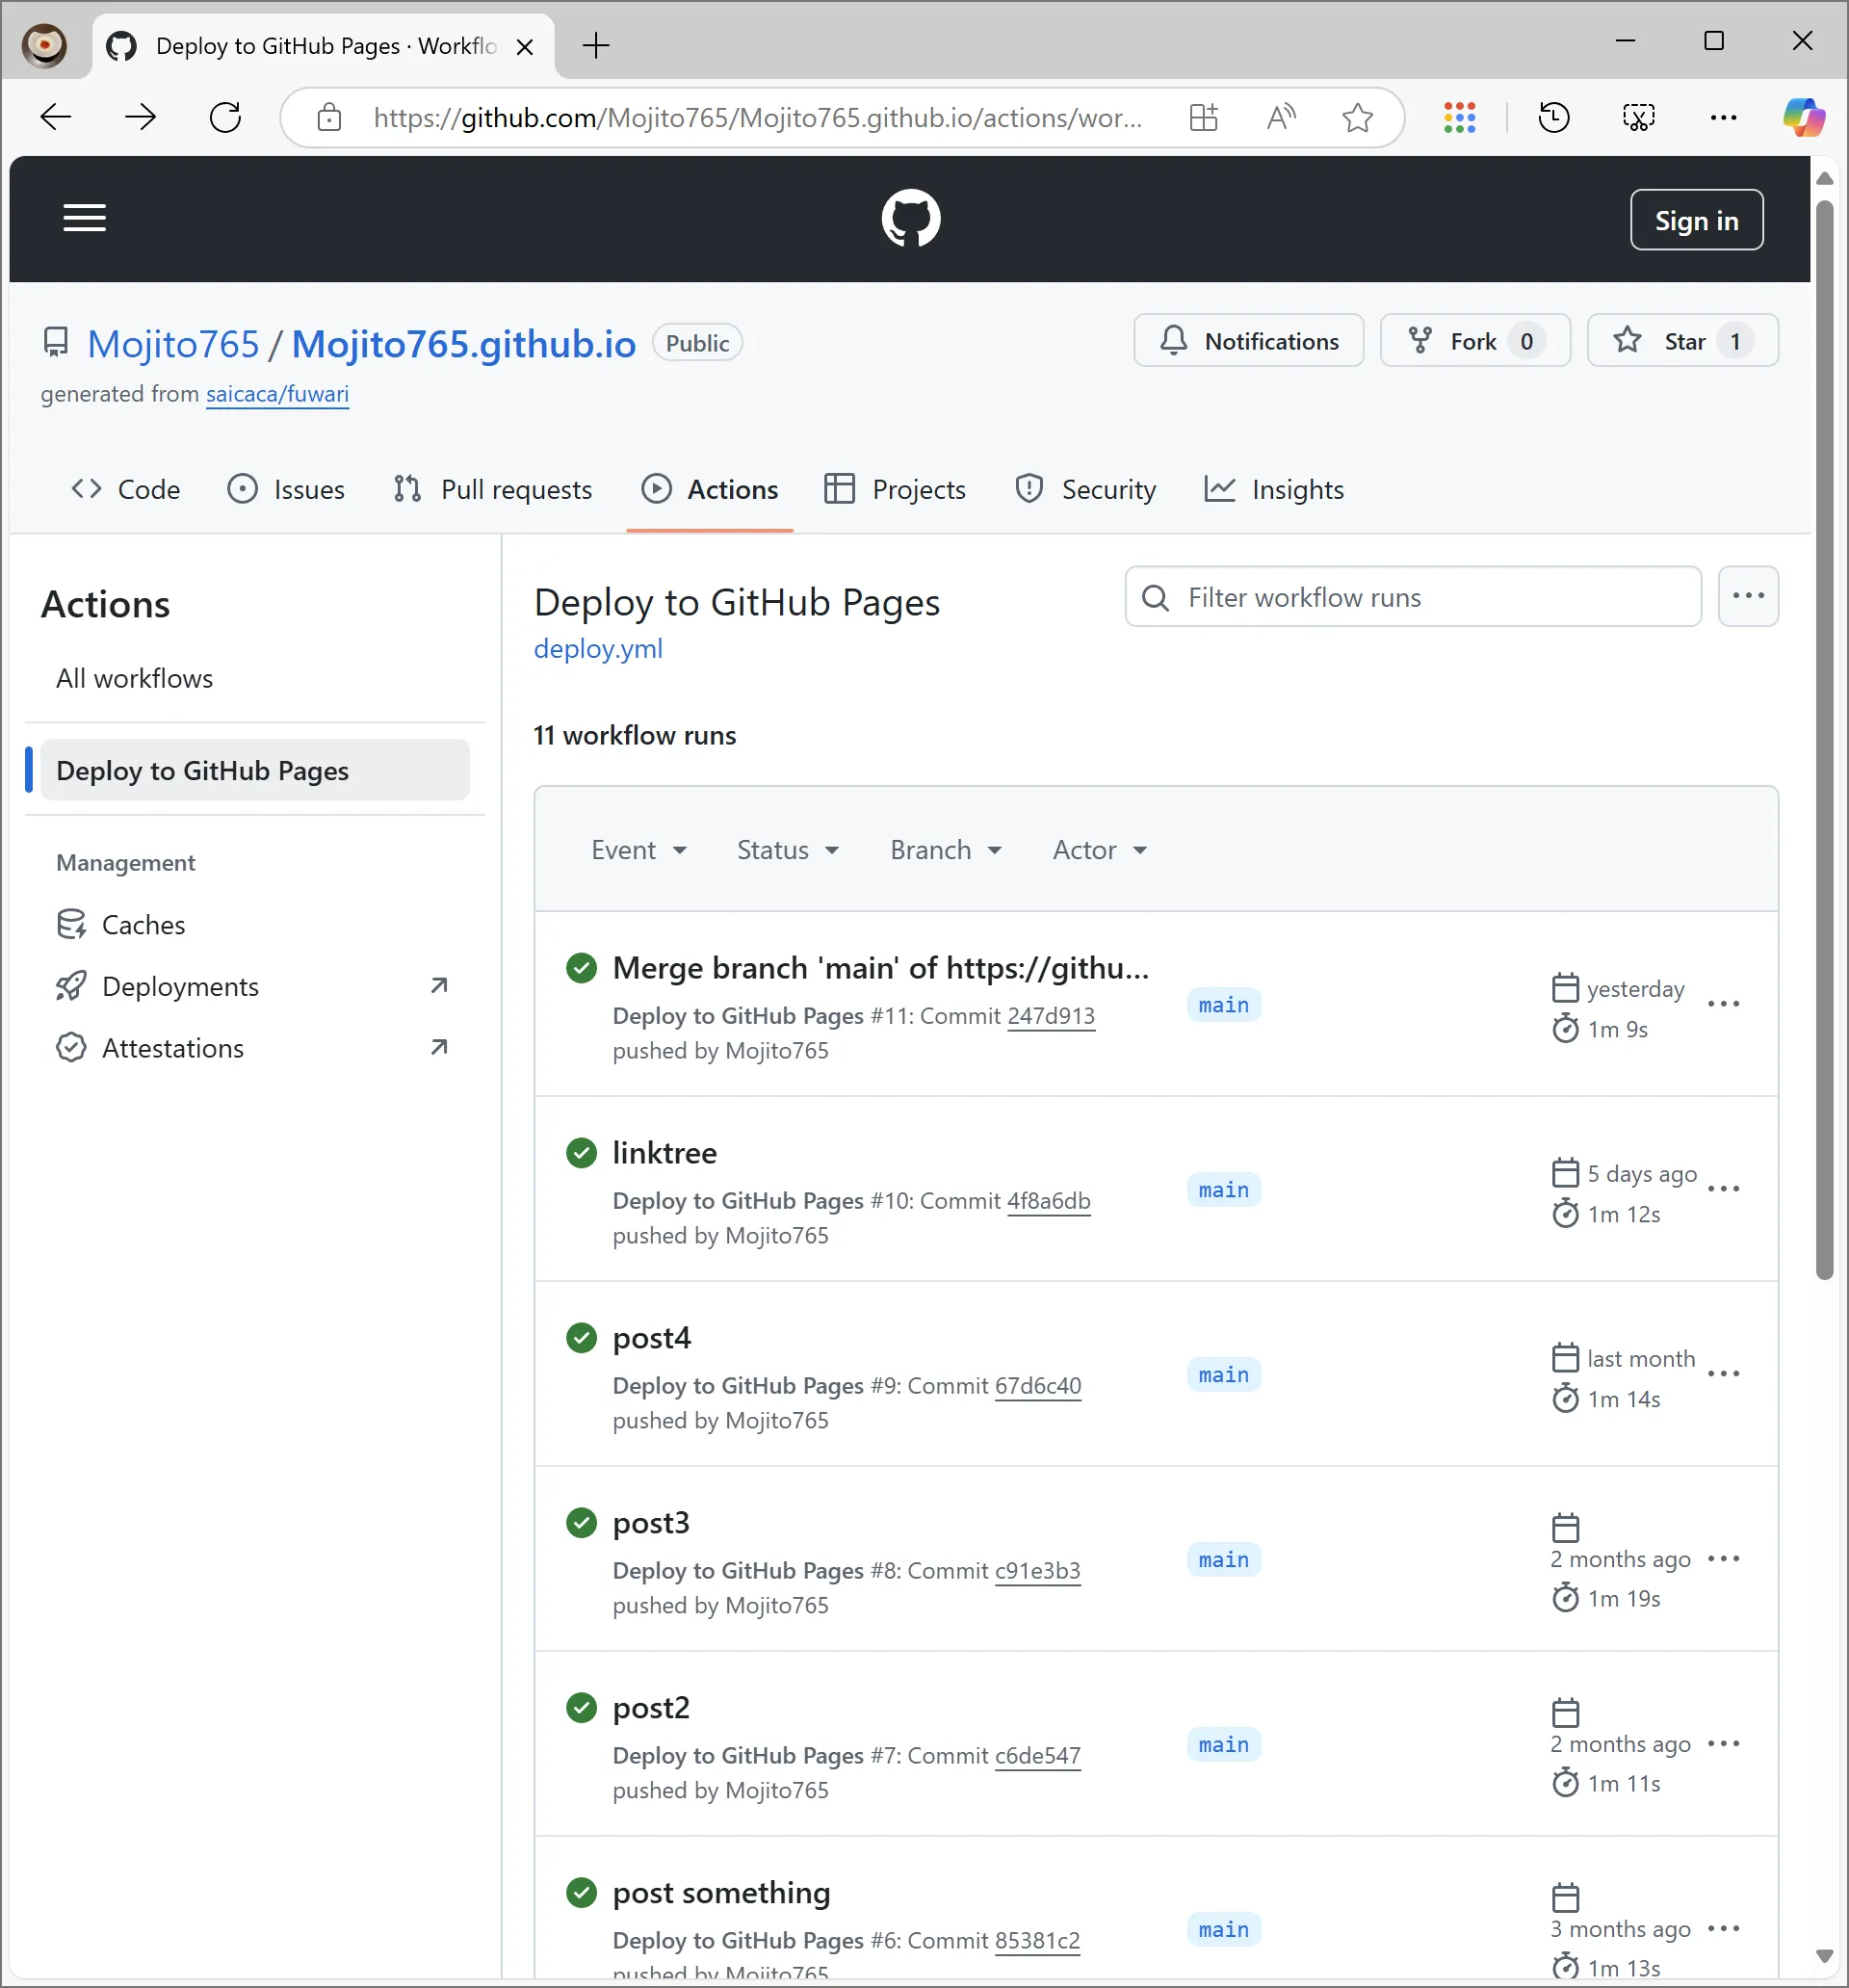Star the repository
The image size is (1849, 1988).
(x=1682, y=341)
